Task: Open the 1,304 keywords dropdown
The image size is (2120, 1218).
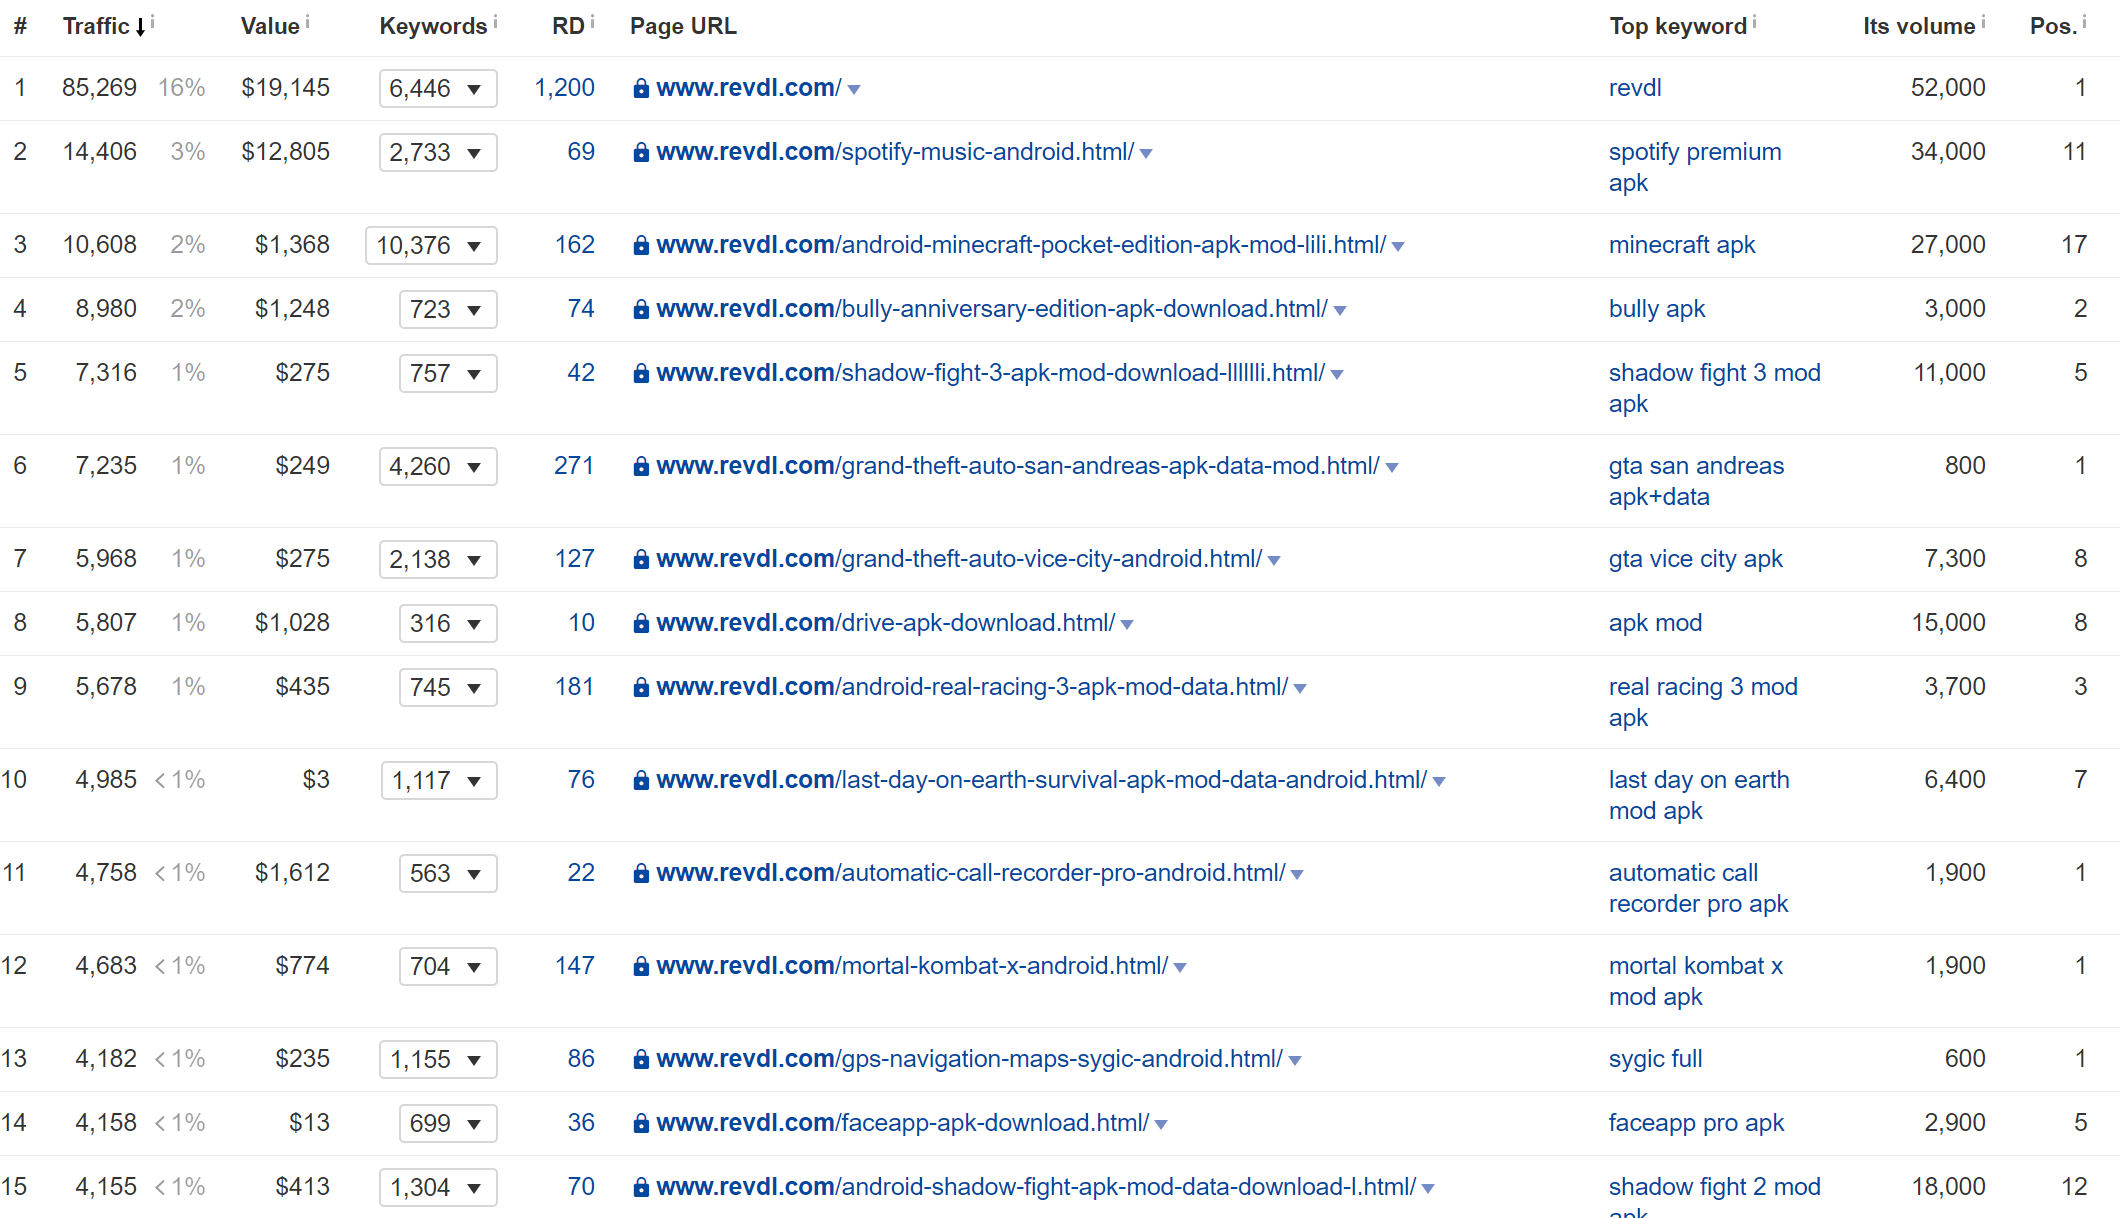Action: click(x=438, y=1188)
